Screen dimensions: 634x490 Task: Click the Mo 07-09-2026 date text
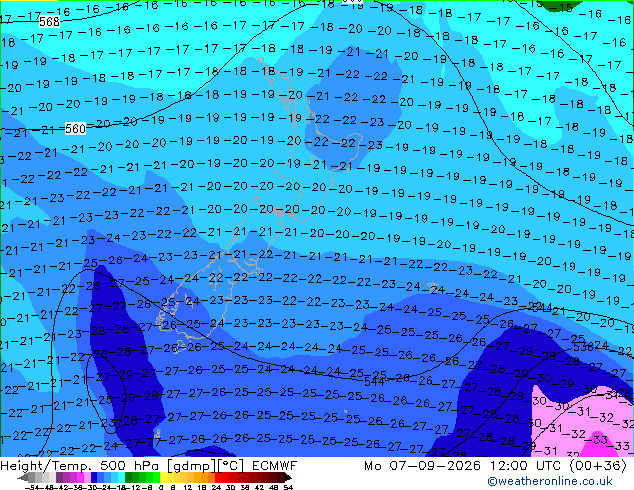click(423, 465)
